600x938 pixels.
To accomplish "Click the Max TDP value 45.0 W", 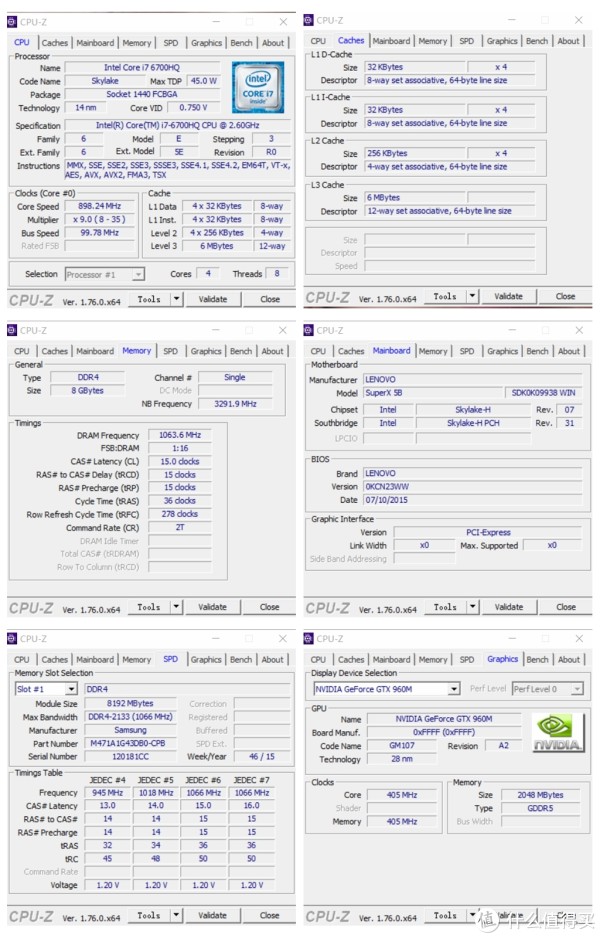I will tap(203, 81).
